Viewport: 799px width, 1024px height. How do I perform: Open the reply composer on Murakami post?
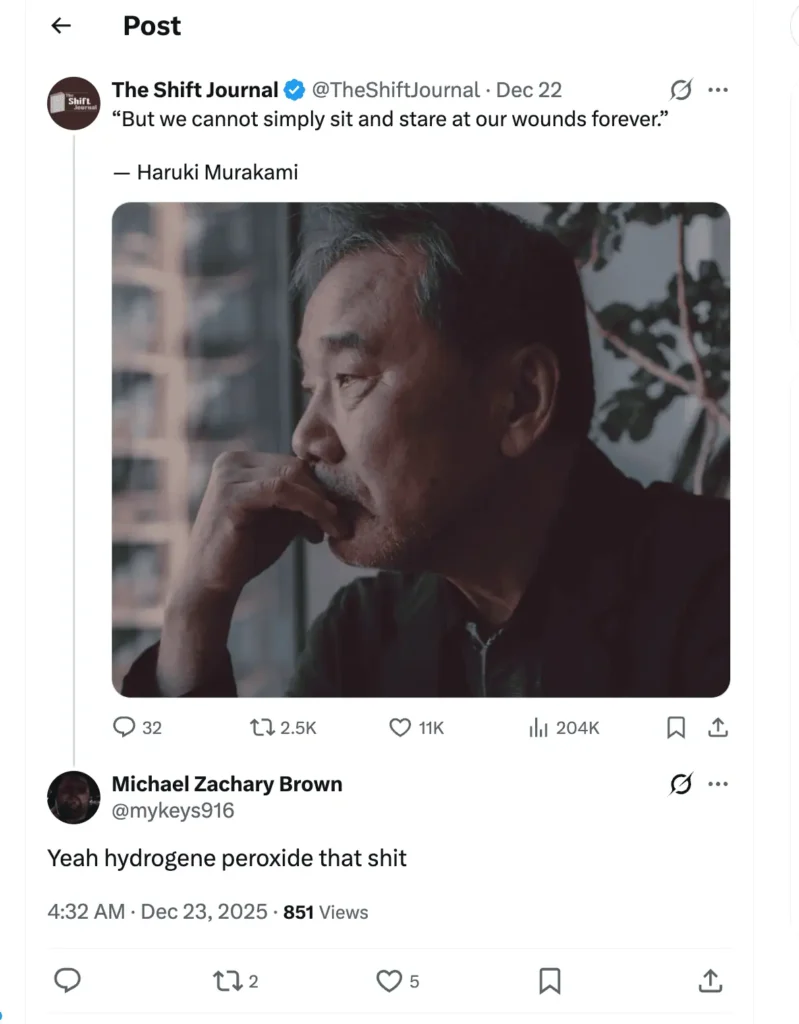pos(121,728)
